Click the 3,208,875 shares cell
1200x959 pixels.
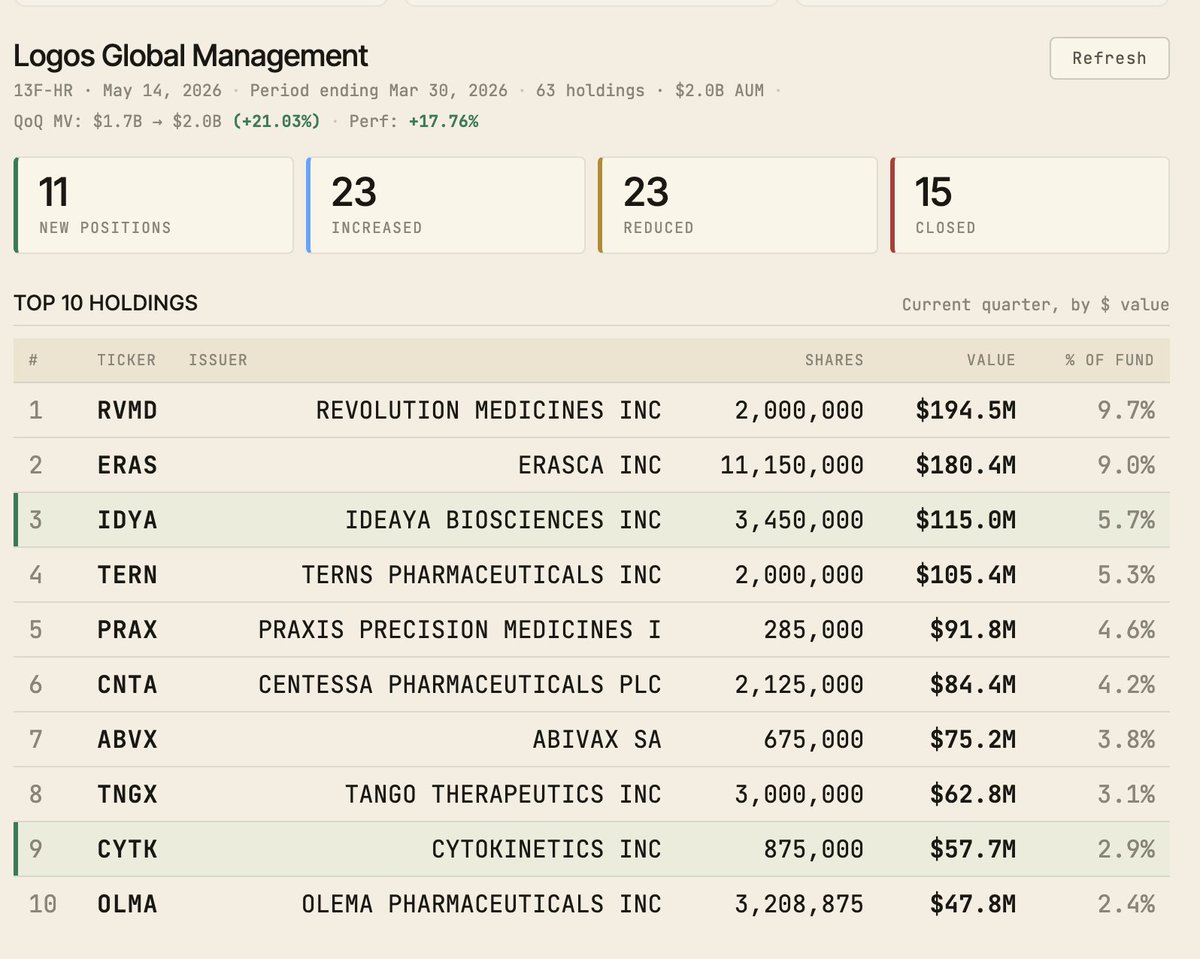pos(799,905)
